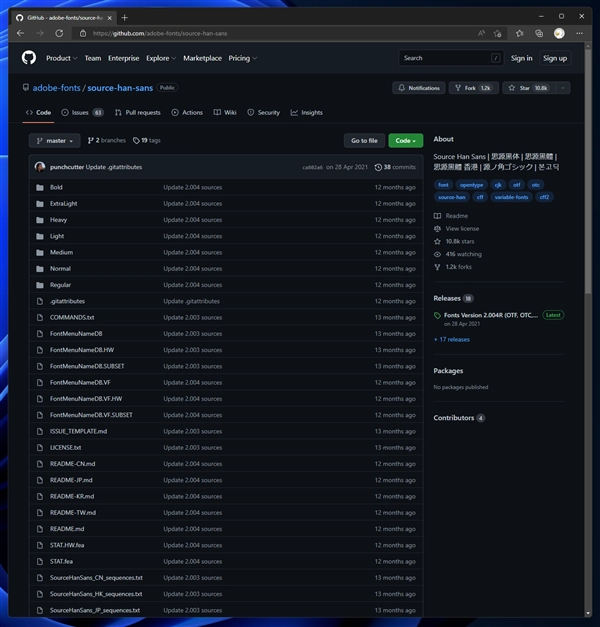This screenshot has height=627, width=600.
Task: Open the Actions tab
Action: 187,112
